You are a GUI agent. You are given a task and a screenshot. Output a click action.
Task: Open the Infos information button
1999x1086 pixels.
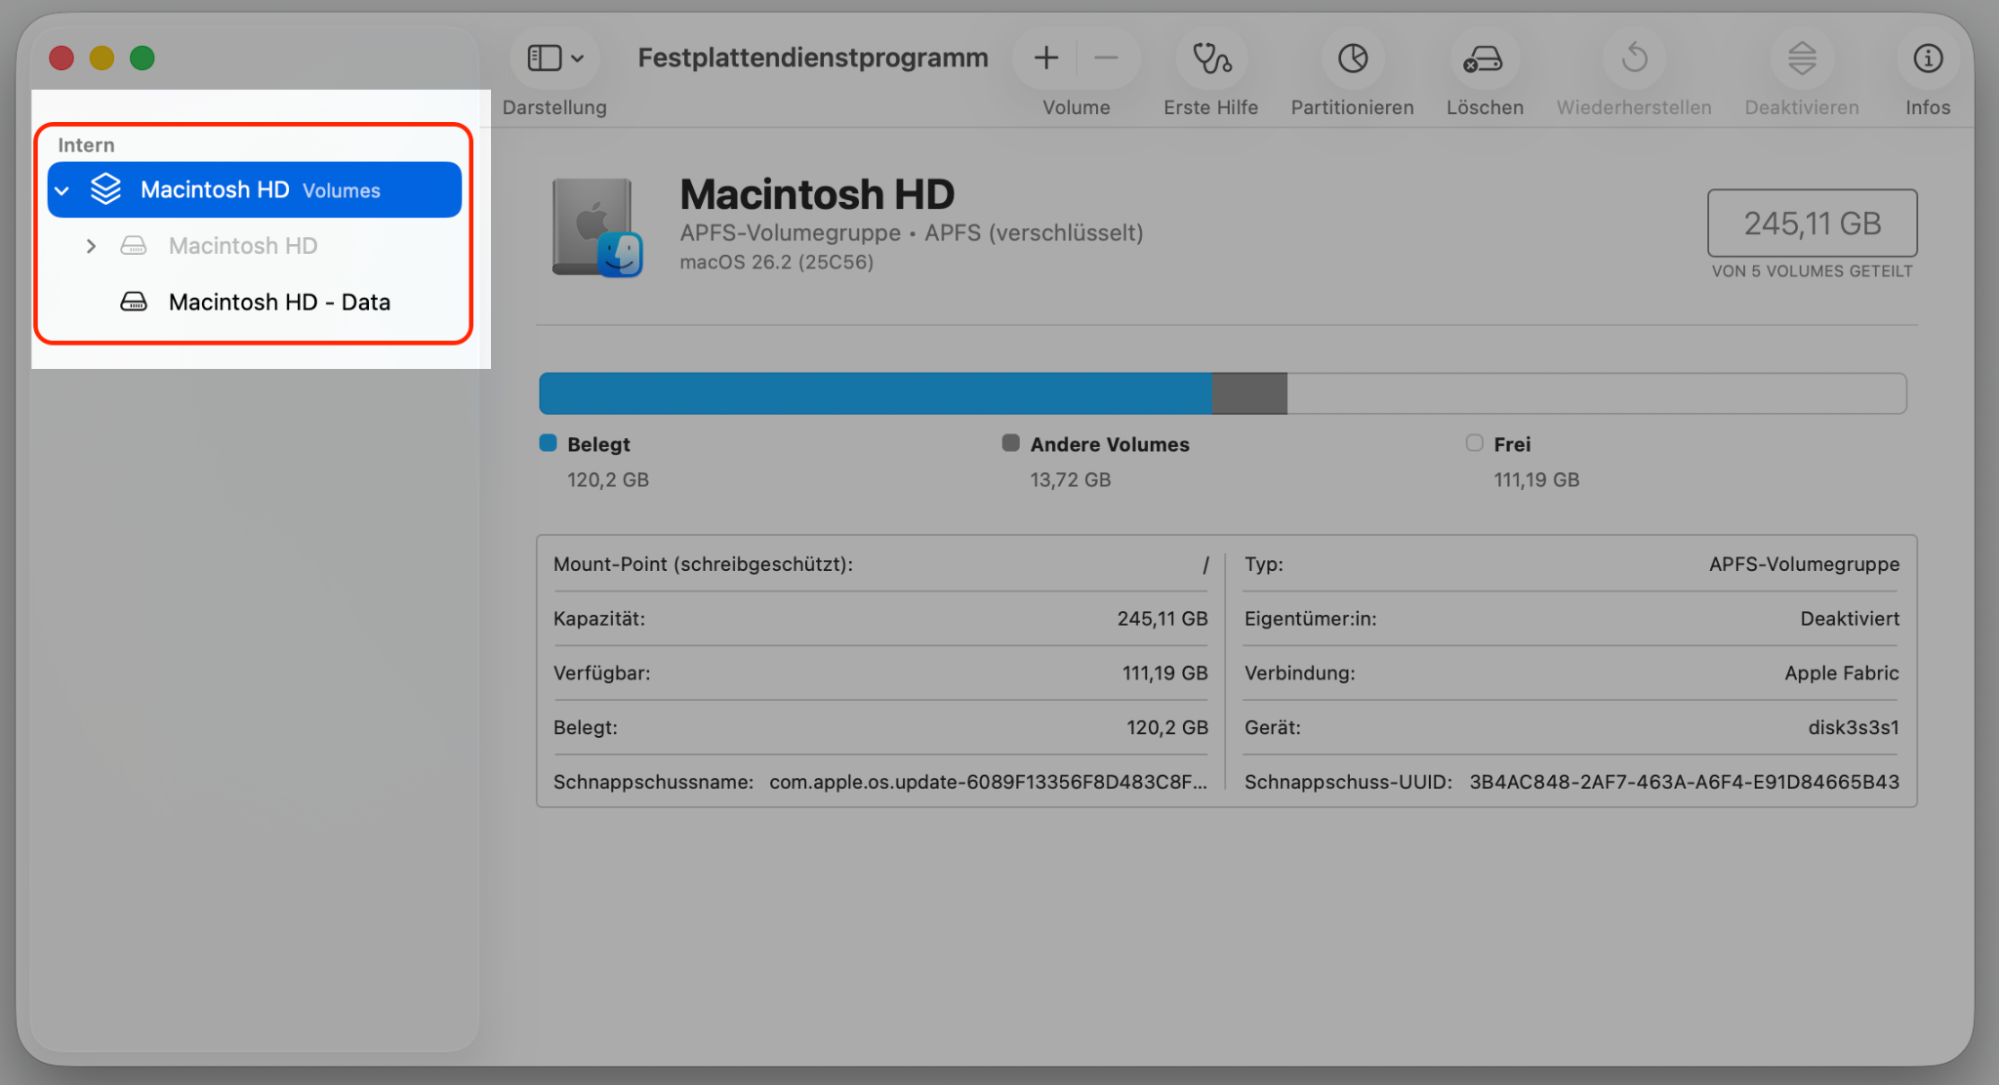pyautogui.click(x=1927, y=58)
